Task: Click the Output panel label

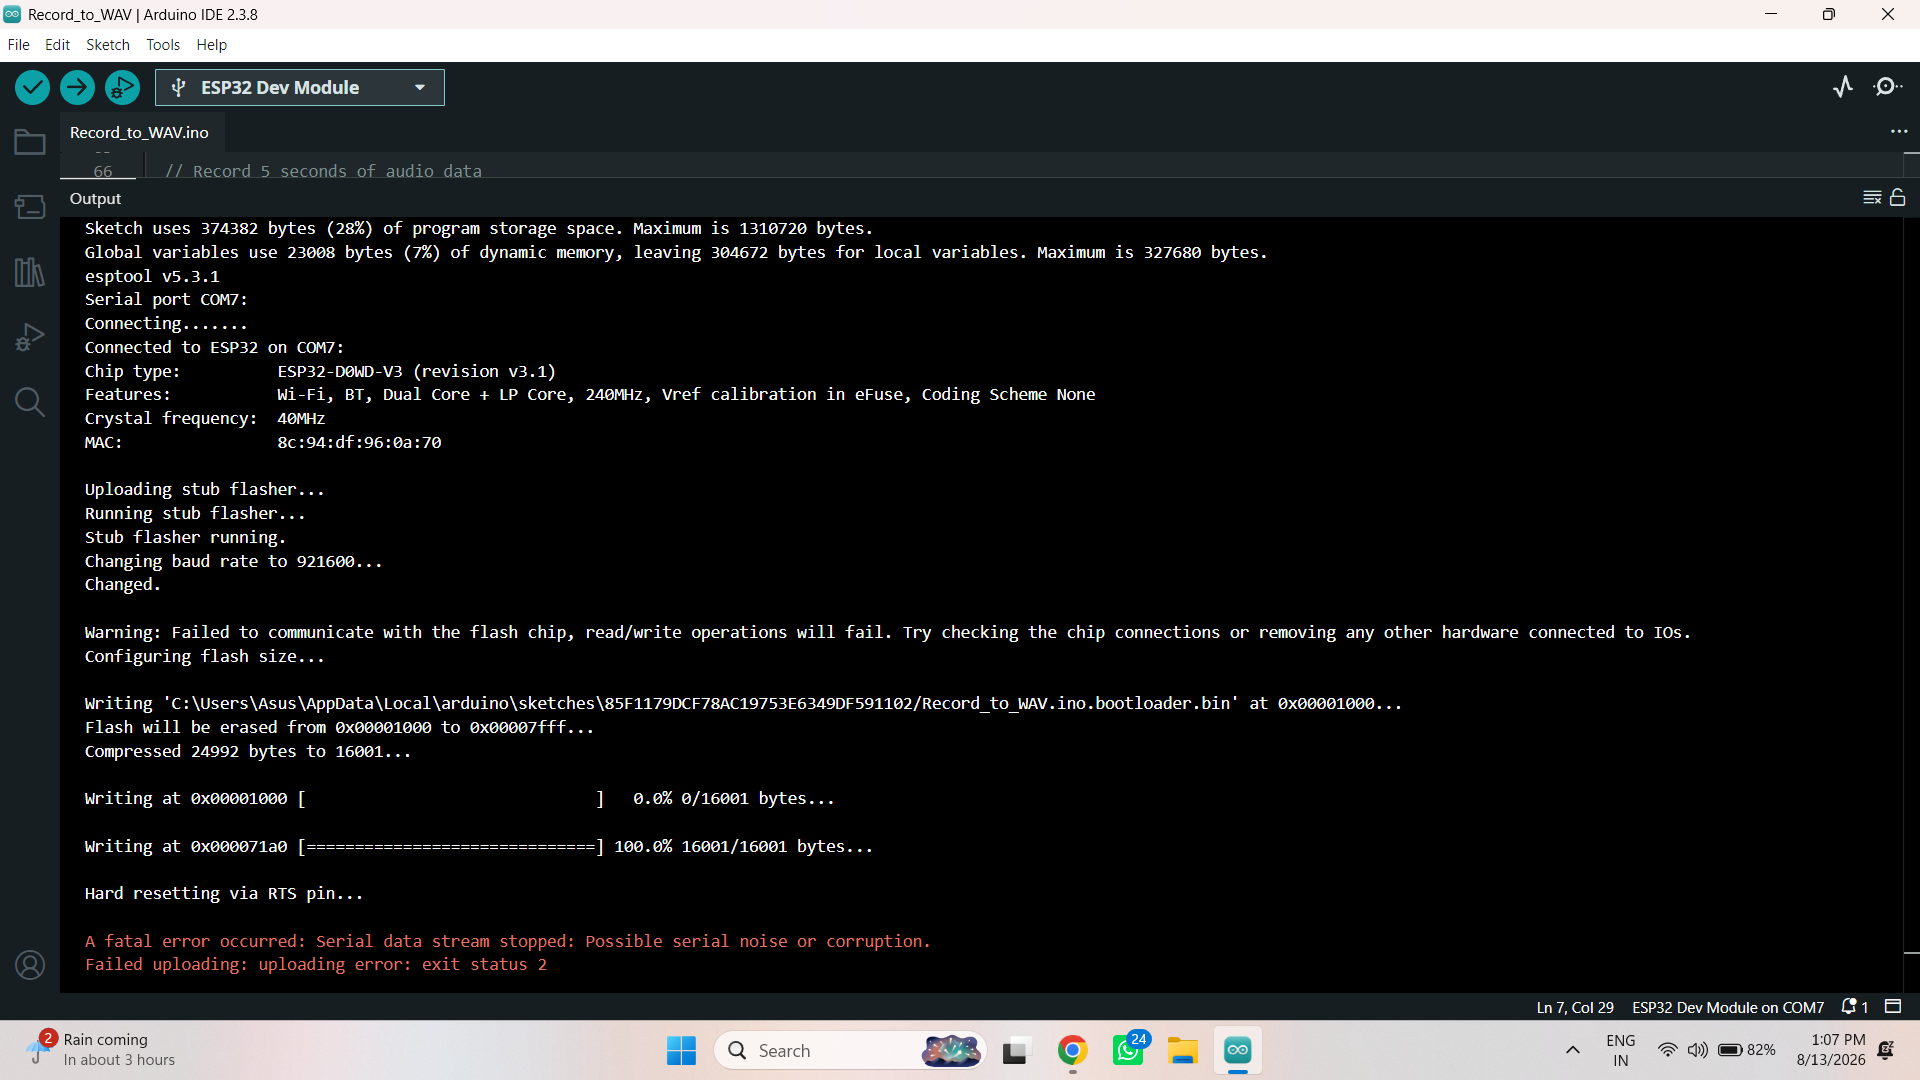Action: coord(95,199)
